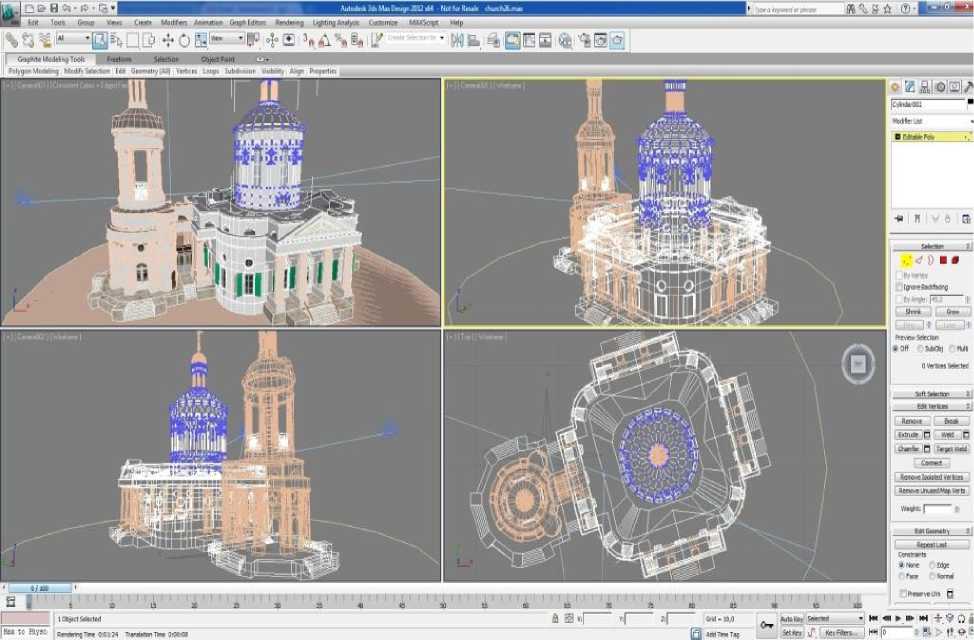
Task: Toggle the Ignore Backfacing checkbox
Action: coord(899,287)
